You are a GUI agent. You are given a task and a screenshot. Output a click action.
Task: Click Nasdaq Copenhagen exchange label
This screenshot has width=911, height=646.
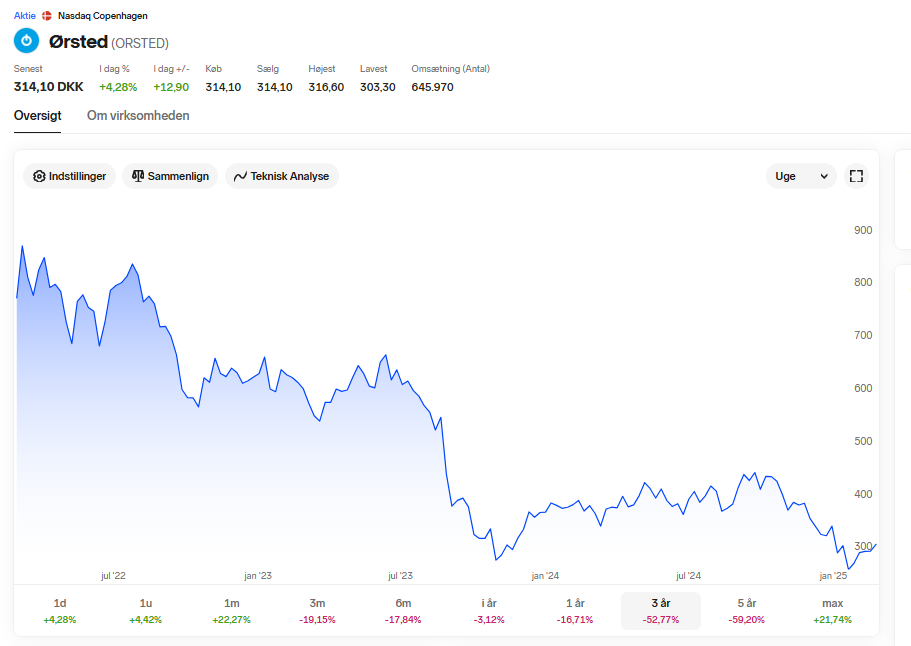(103, 16)
